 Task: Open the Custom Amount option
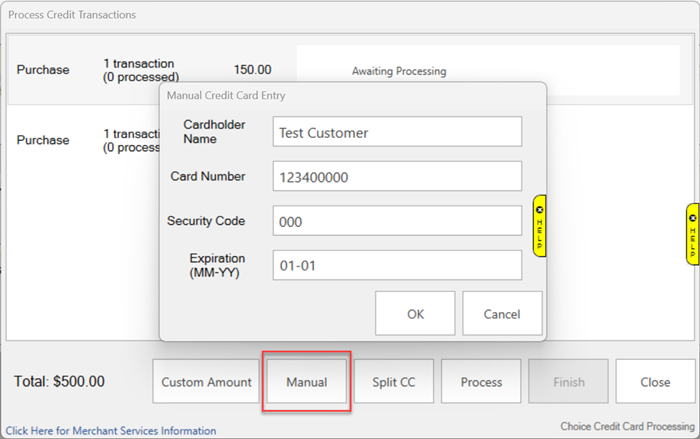tap(206, 382)
